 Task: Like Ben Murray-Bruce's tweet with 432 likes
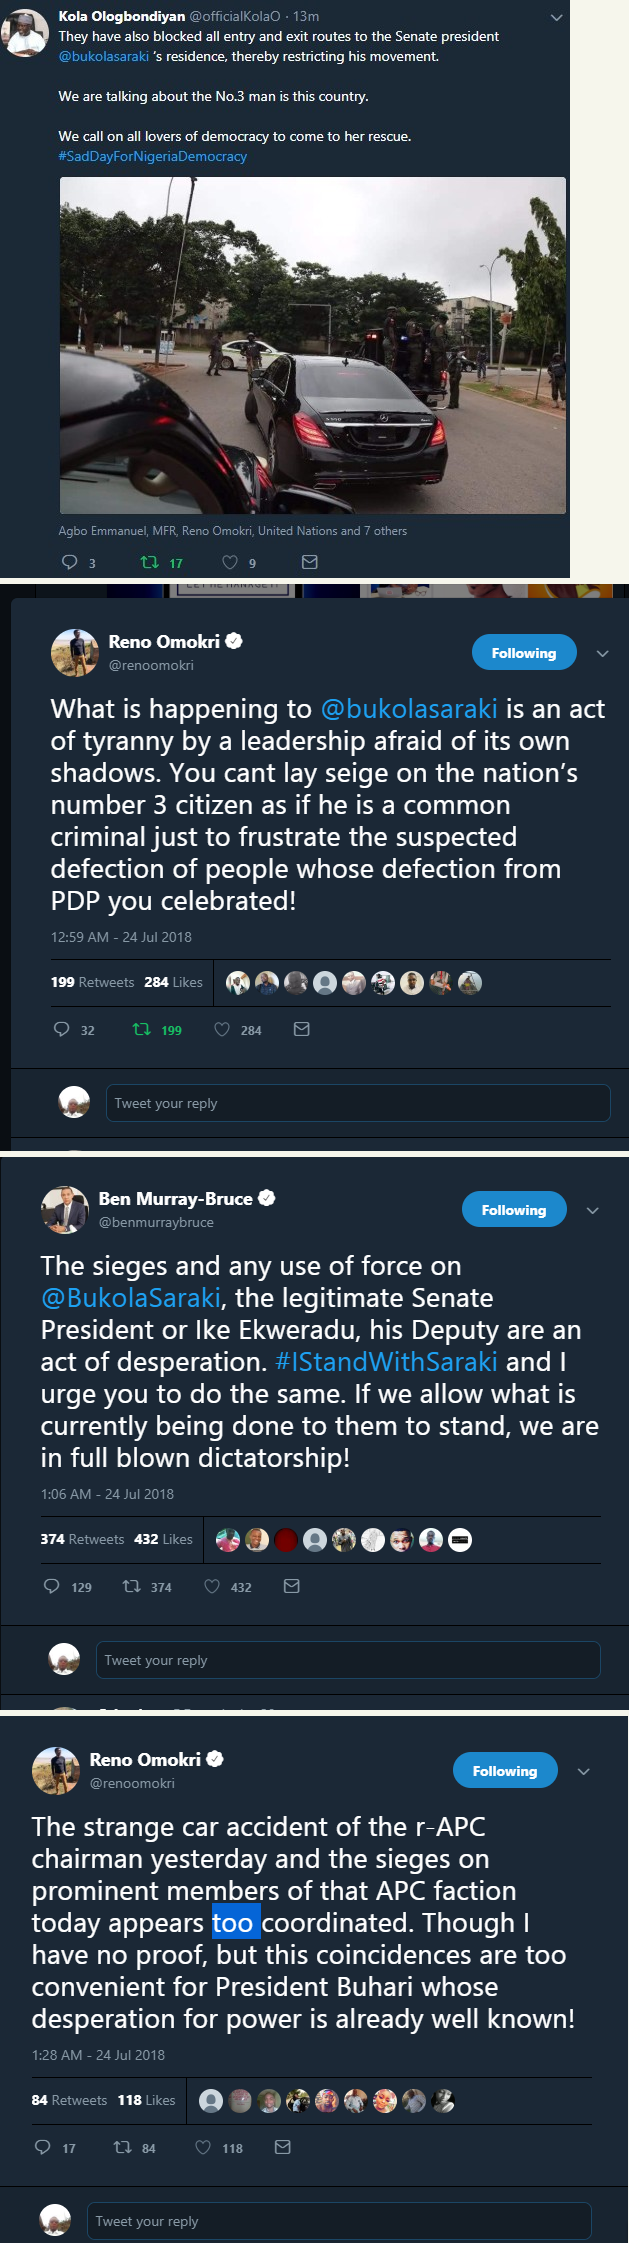(212, 1586)
